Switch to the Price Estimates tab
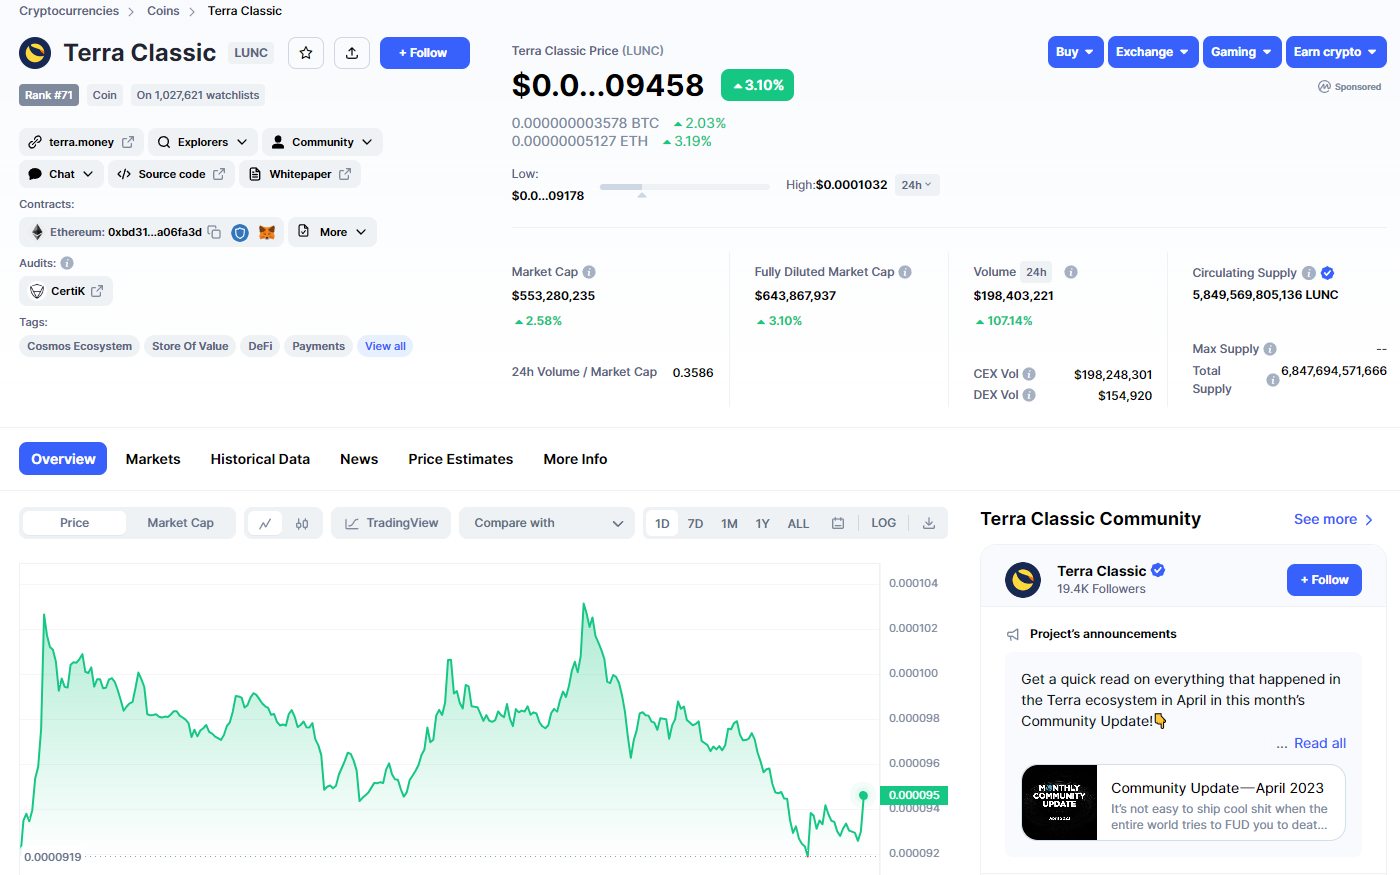This screenshot has width=1400, height=875. 461,459
